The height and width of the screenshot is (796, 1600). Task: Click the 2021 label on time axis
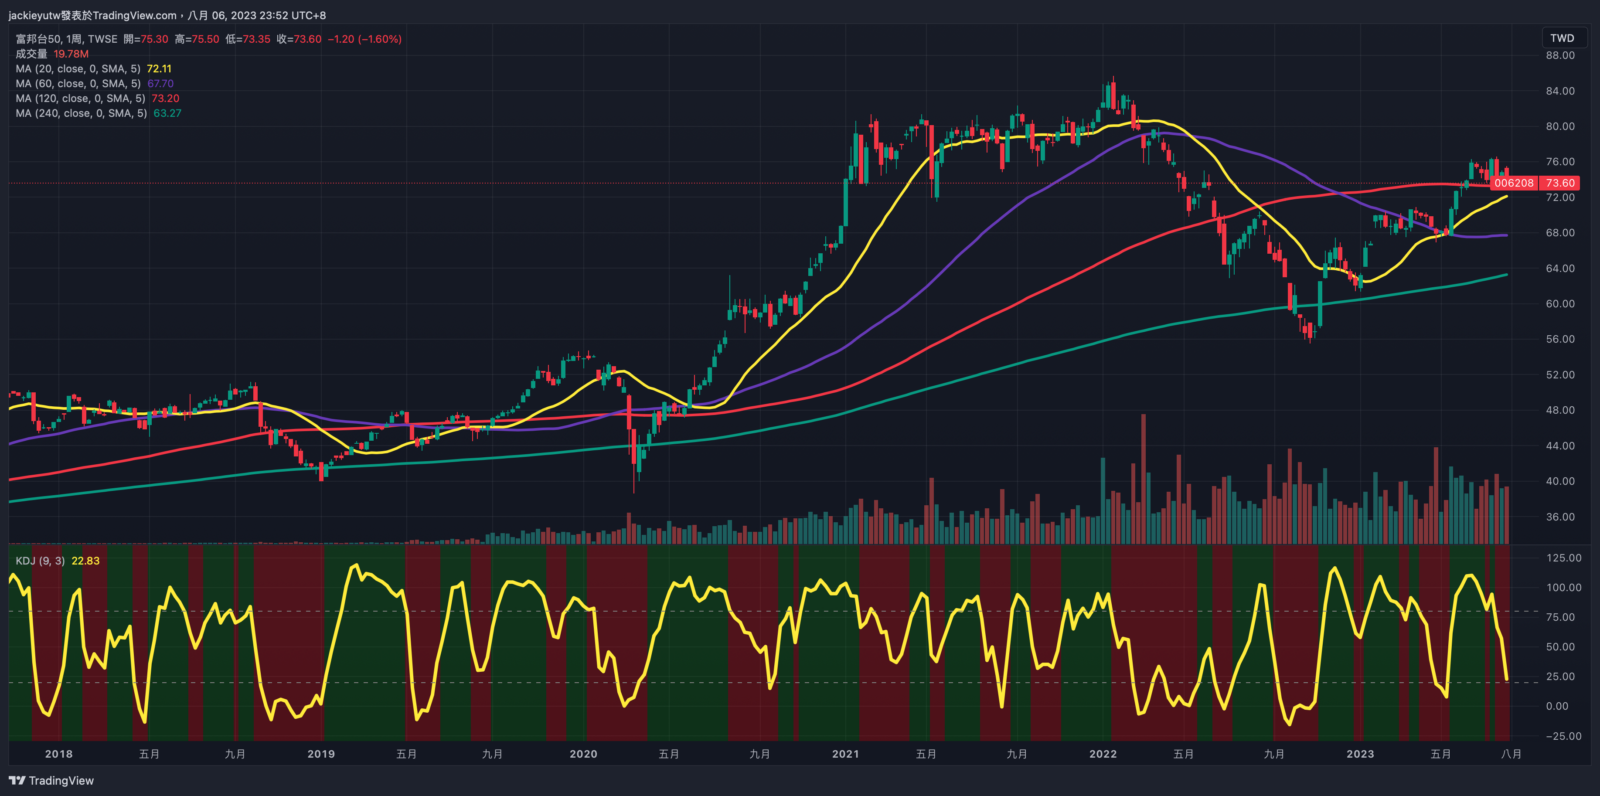[x=845, y=754]
